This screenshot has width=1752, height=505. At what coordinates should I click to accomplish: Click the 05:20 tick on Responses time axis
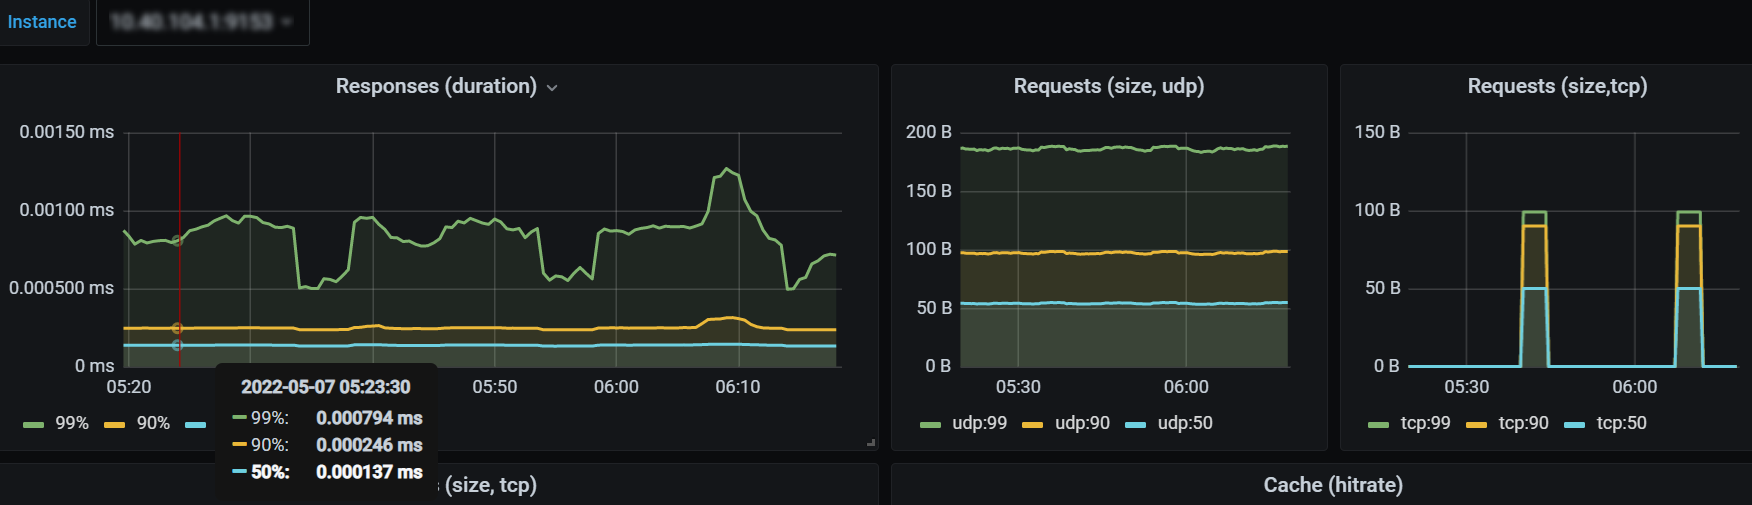pos(129,387)
